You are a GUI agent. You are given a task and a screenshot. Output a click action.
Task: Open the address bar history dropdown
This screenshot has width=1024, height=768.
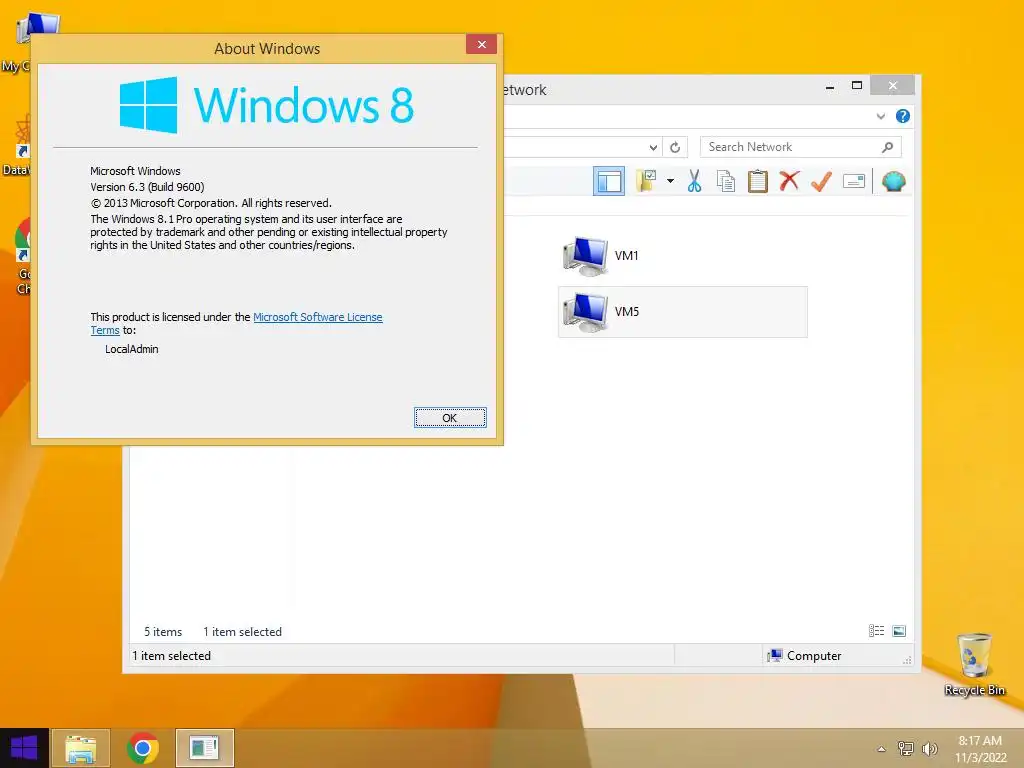[653, 147]
